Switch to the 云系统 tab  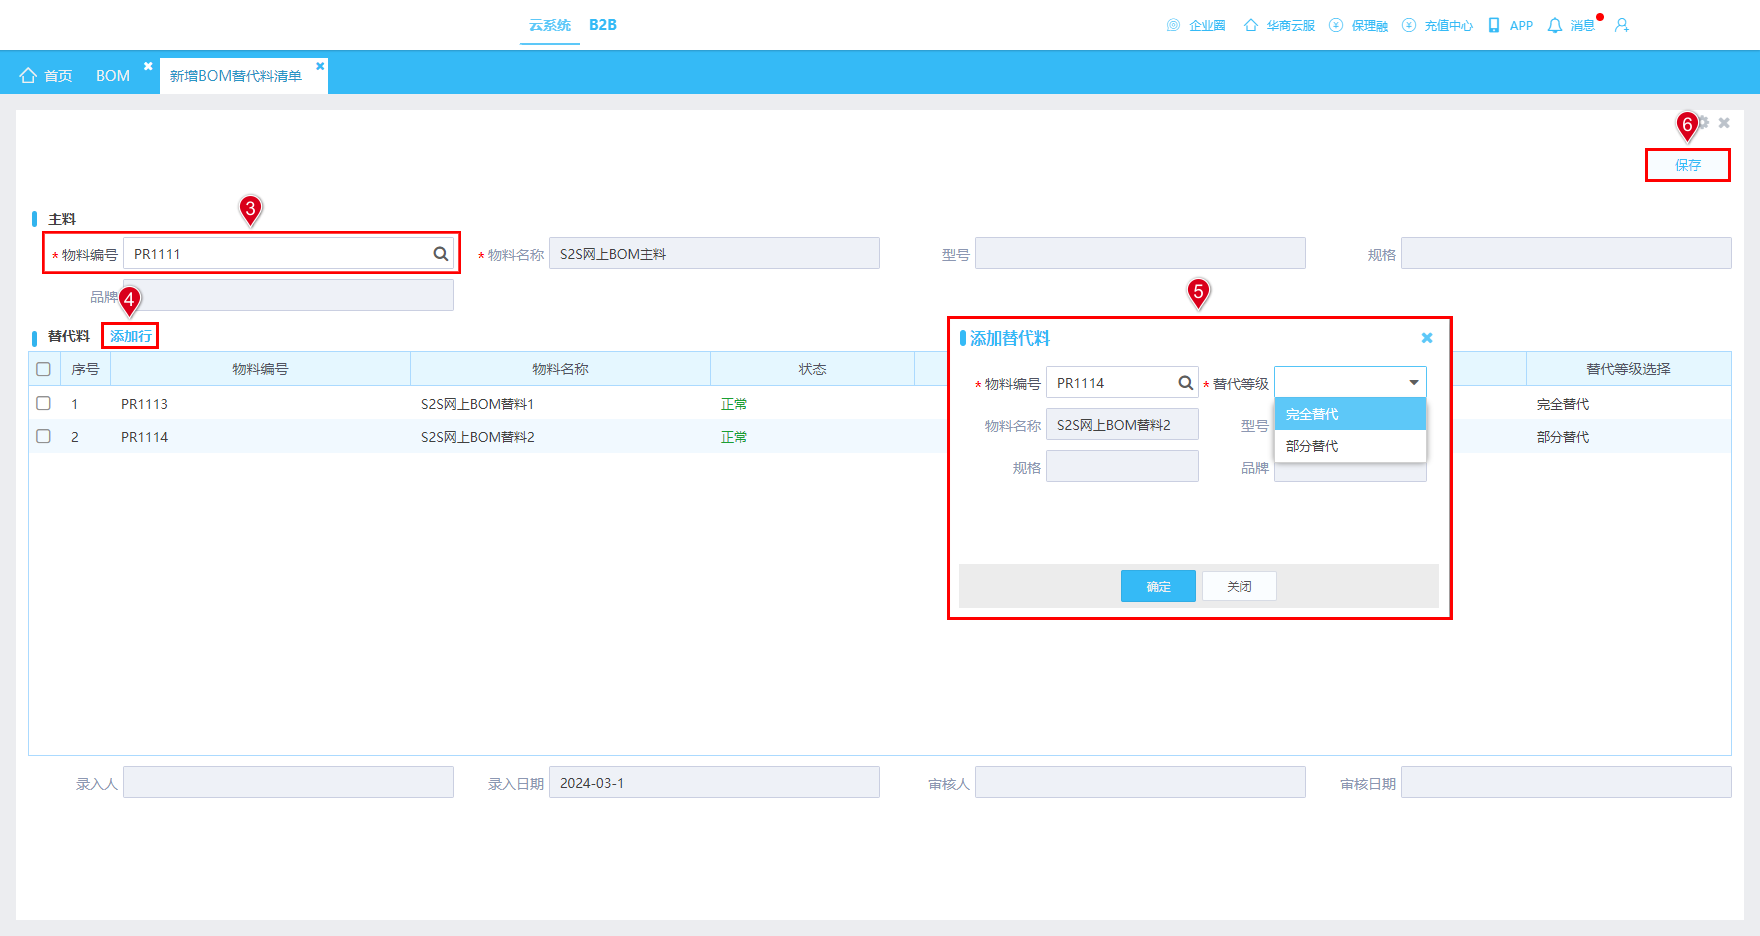click(550, 25)
